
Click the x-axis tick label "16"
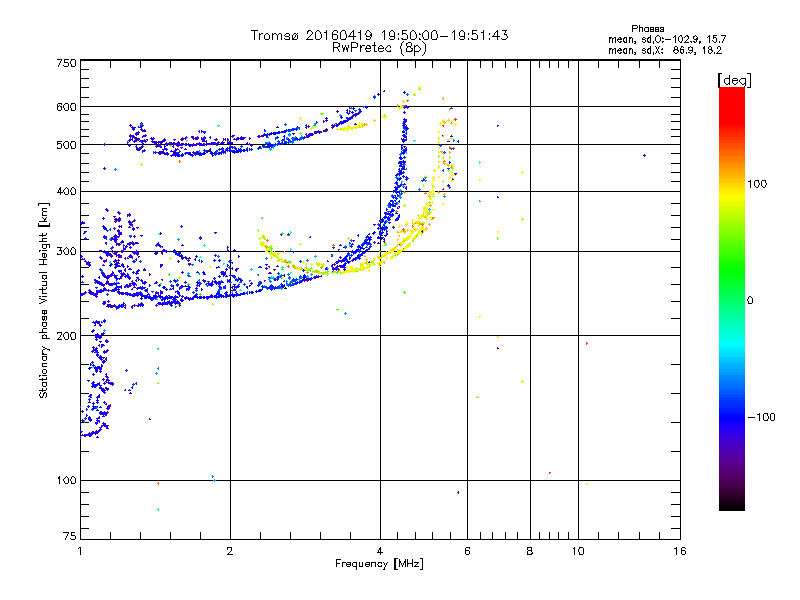(x=680, y=551)
